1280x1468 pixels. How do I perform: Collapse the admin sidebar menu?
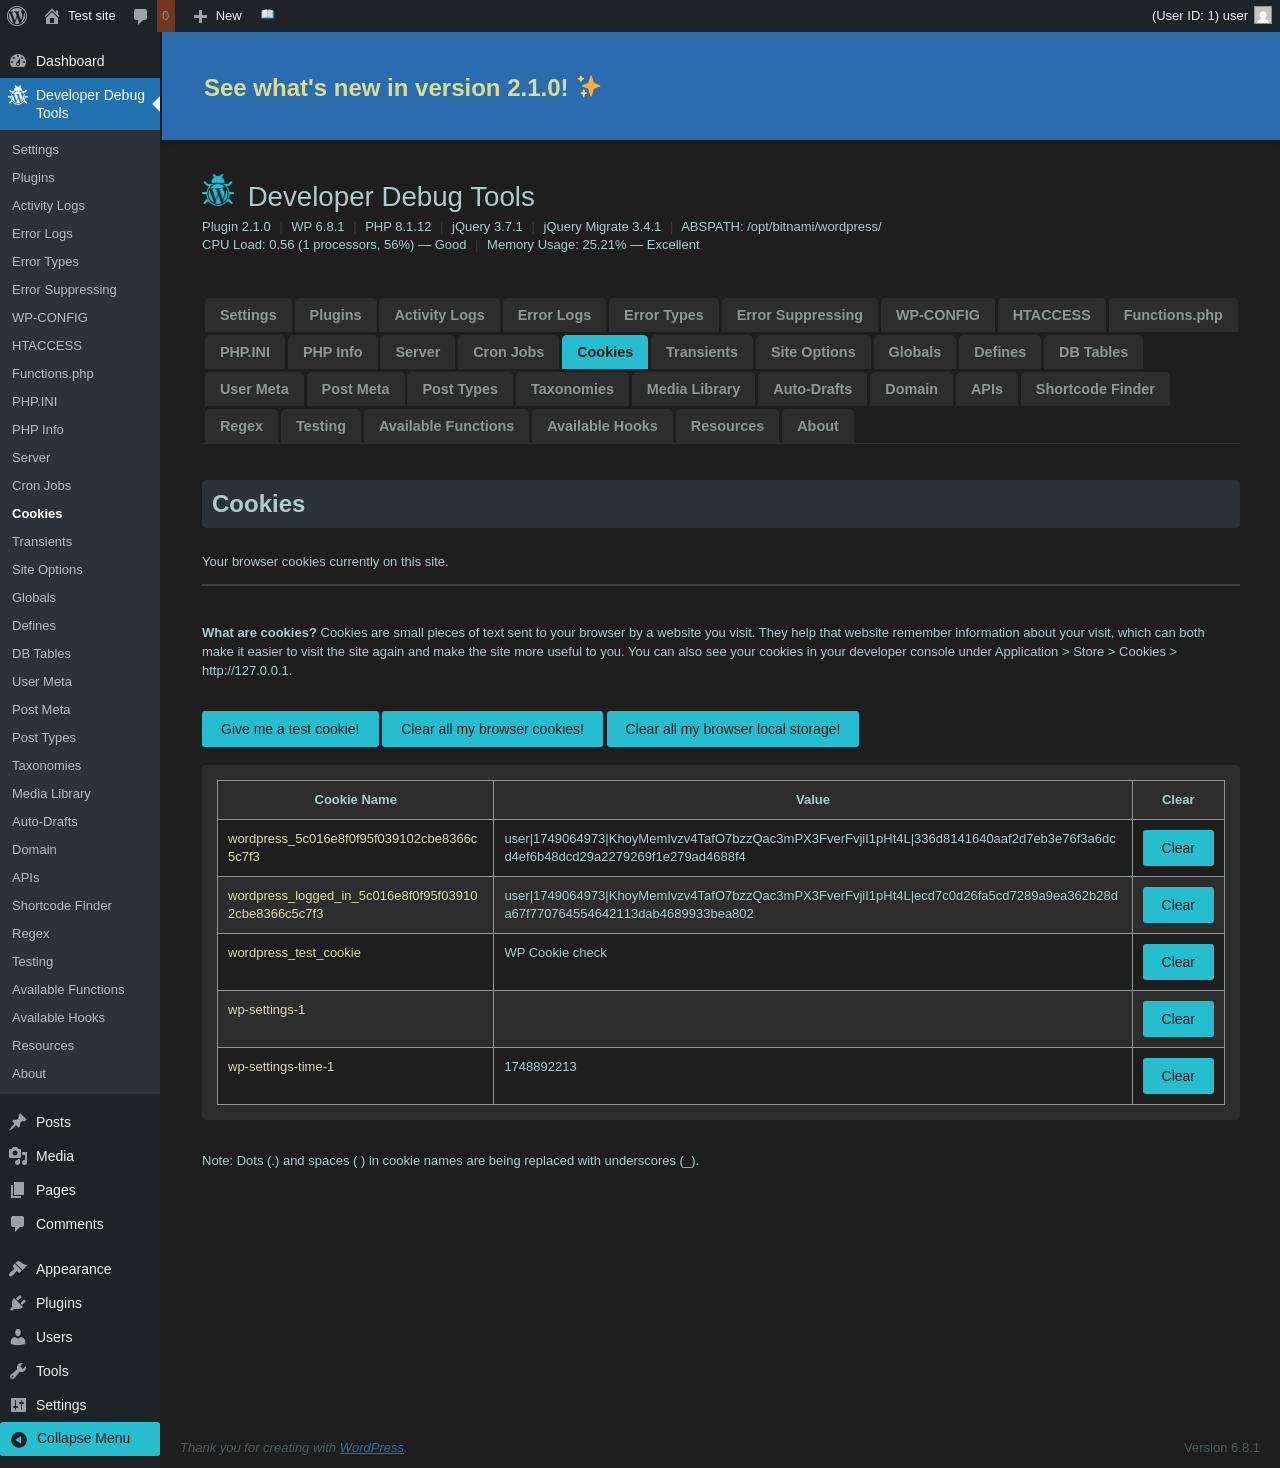click(x=80, y=1438)
